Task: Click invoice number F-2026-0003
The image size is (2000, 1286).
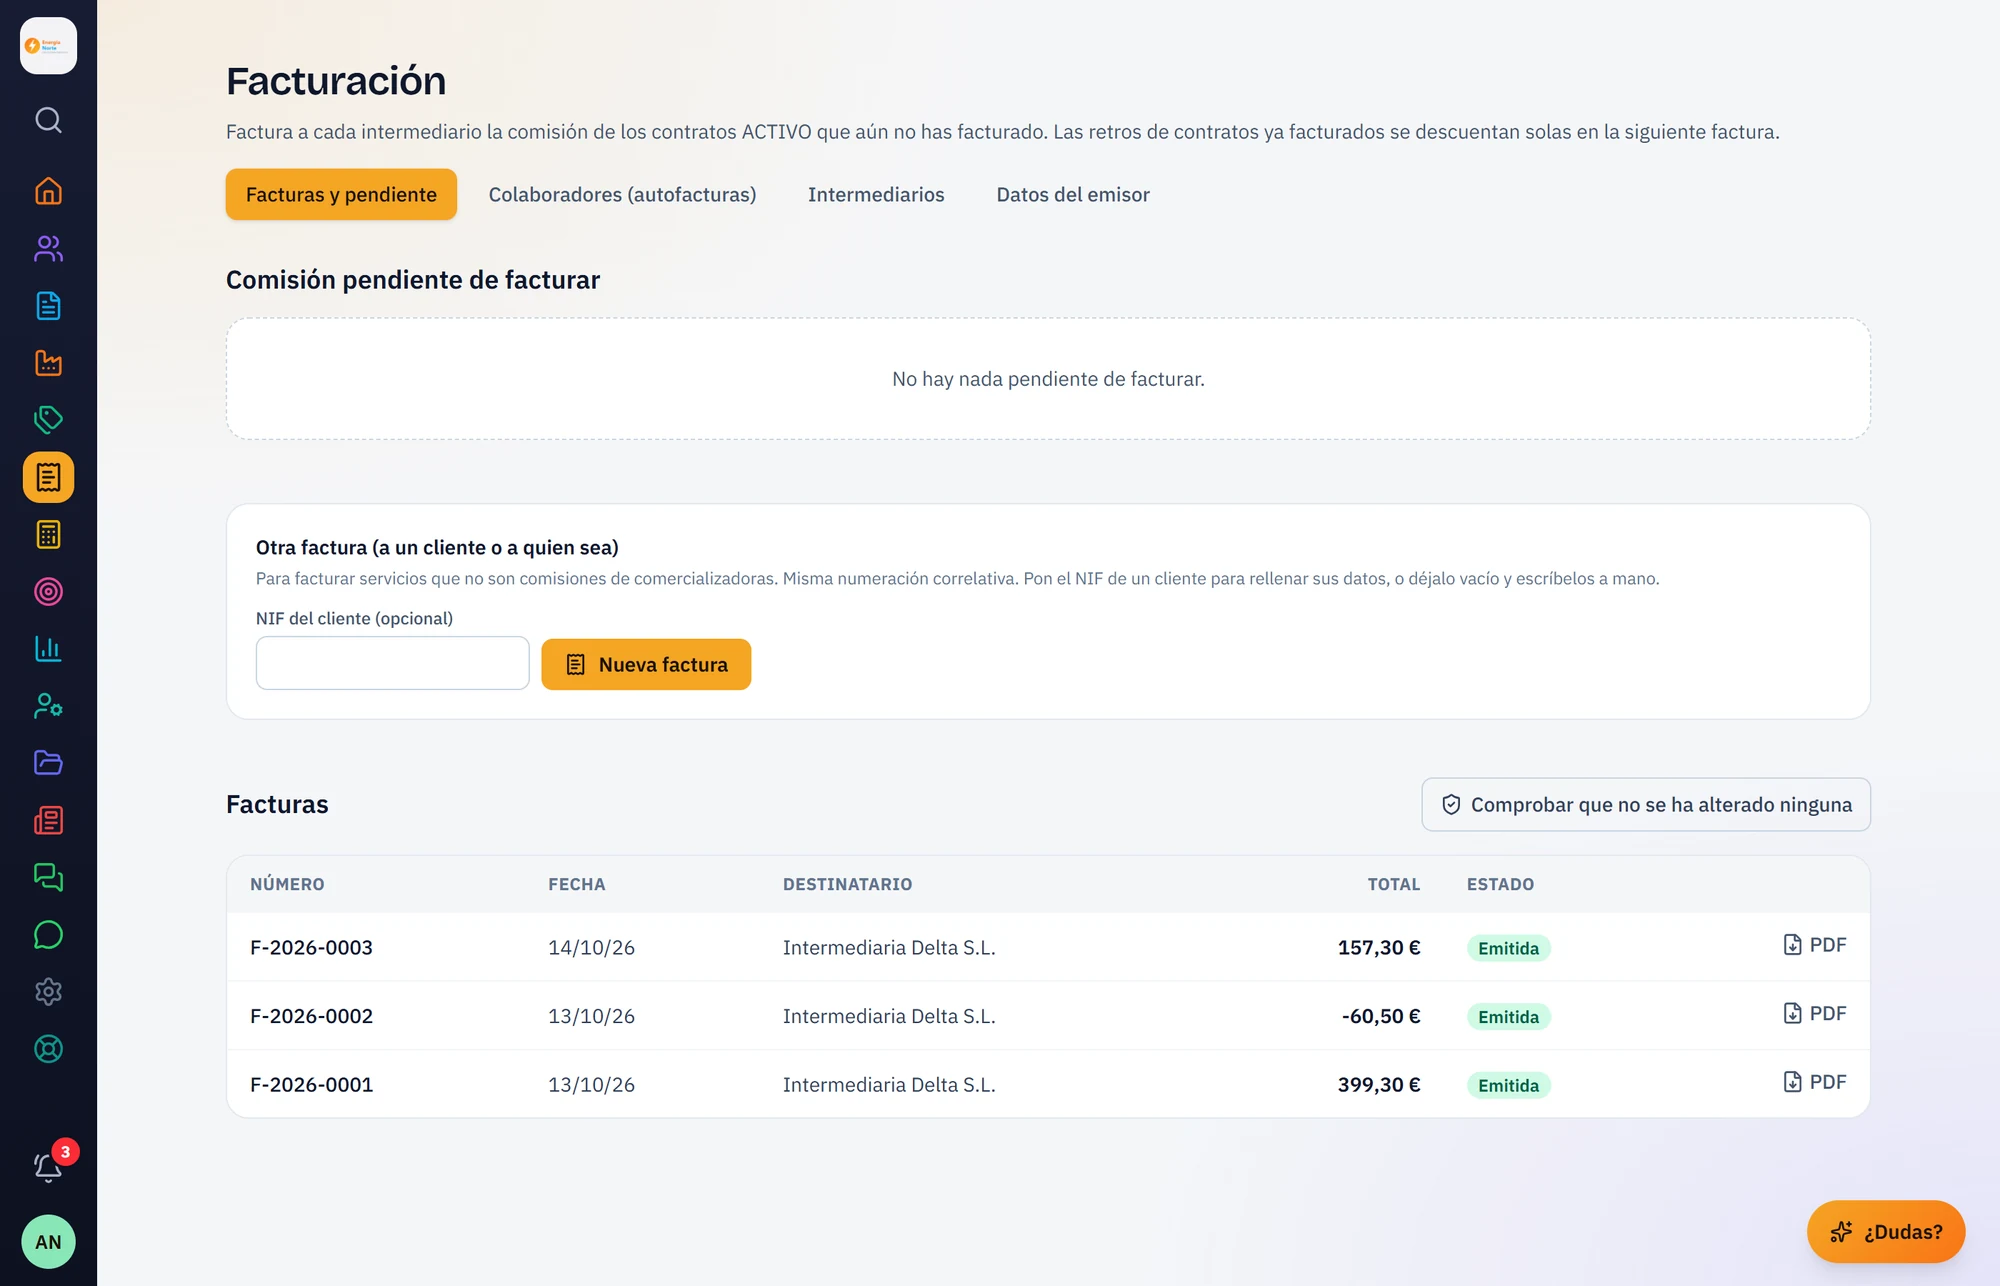Action: tap(311, 947)
